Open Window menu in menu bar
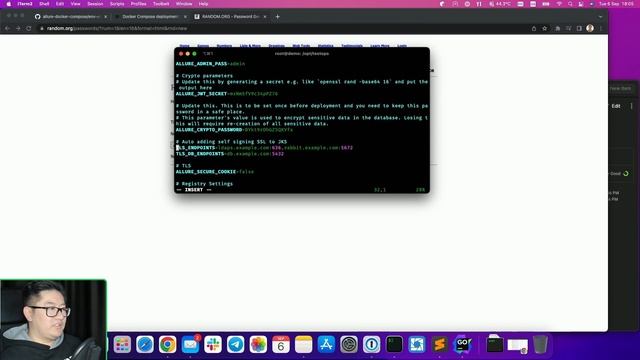640x360 pixels. pos(184,4)
